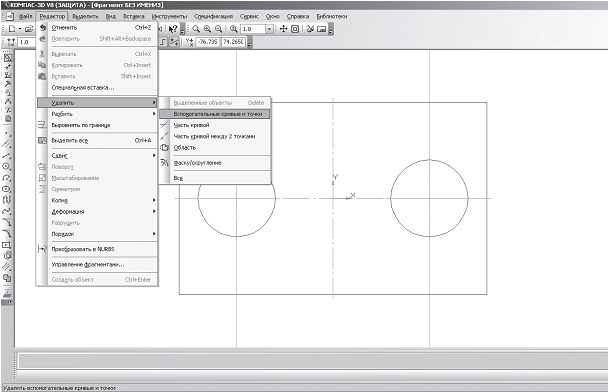The image size is (608, 392).
Task: Select the Hatch tool
Action: click(x=7, y=267)
